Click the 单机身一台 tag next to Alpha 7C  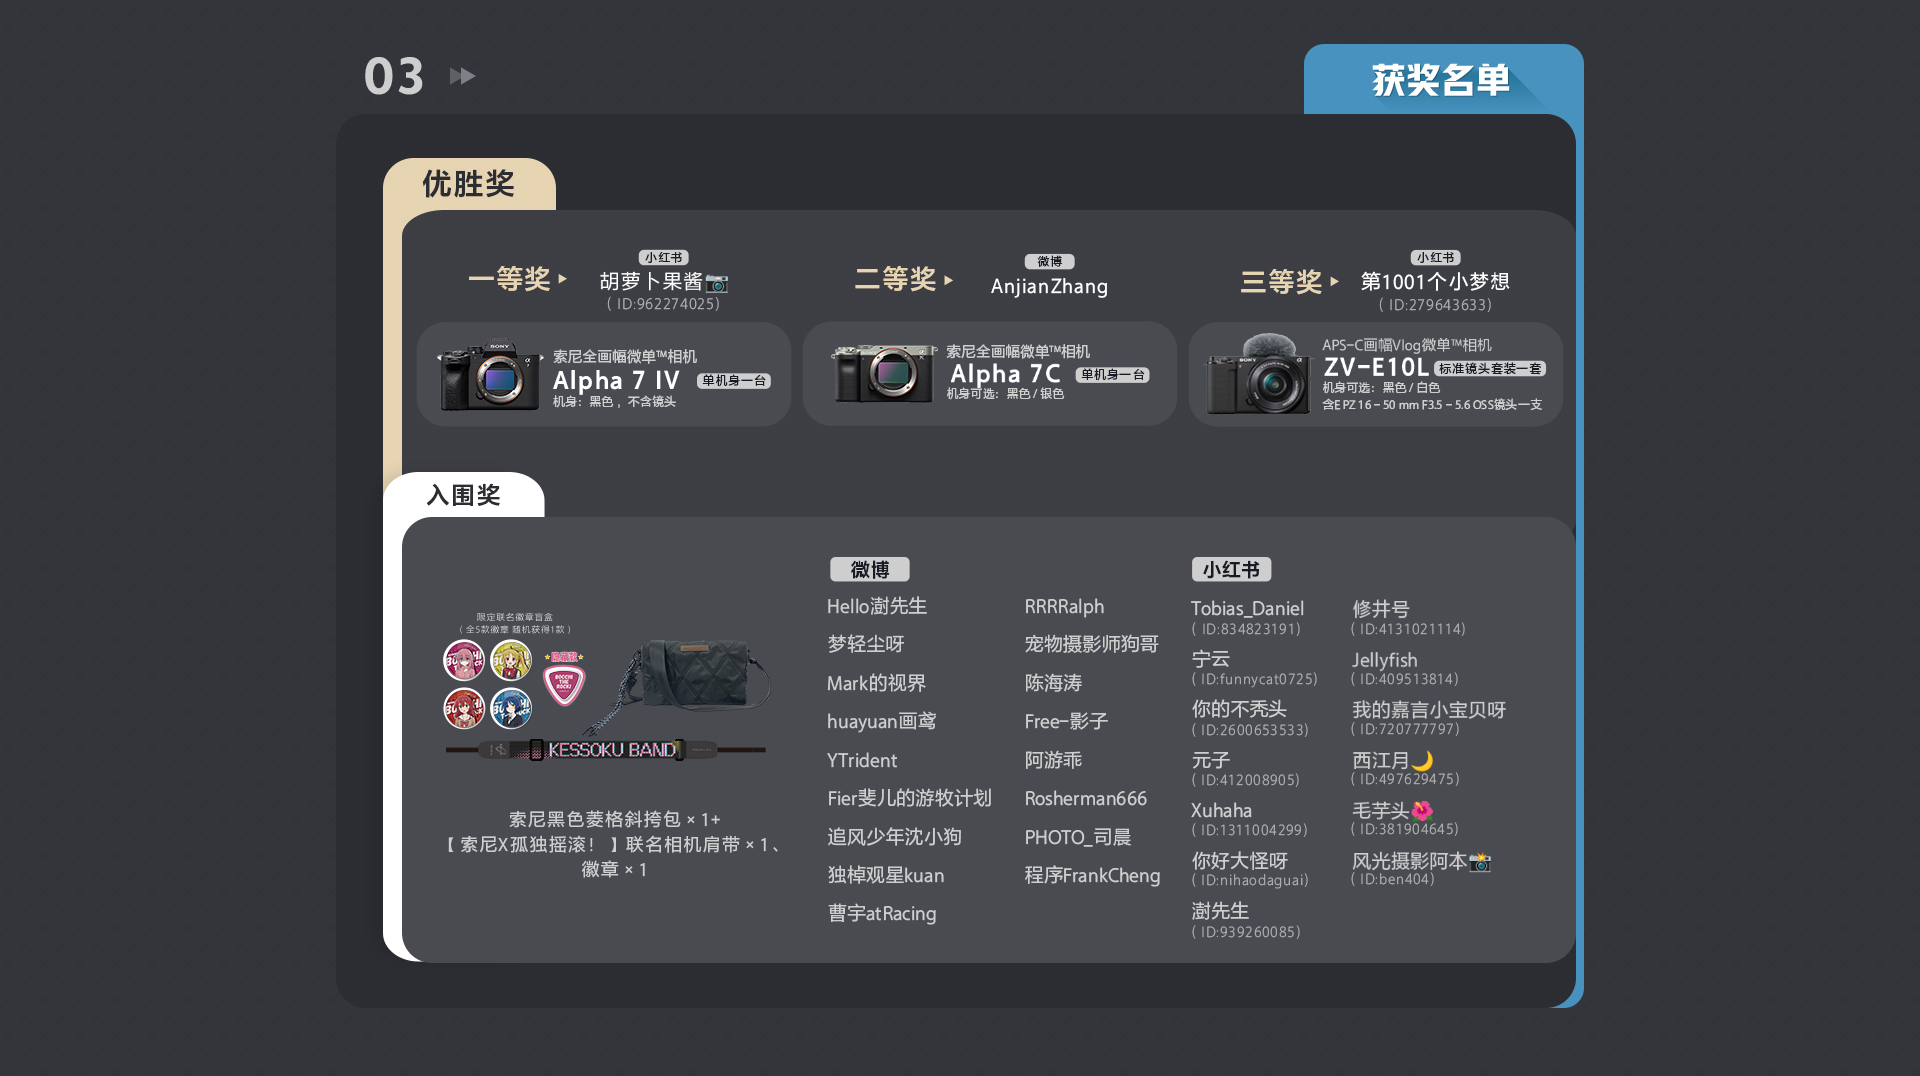(1113, 375)
